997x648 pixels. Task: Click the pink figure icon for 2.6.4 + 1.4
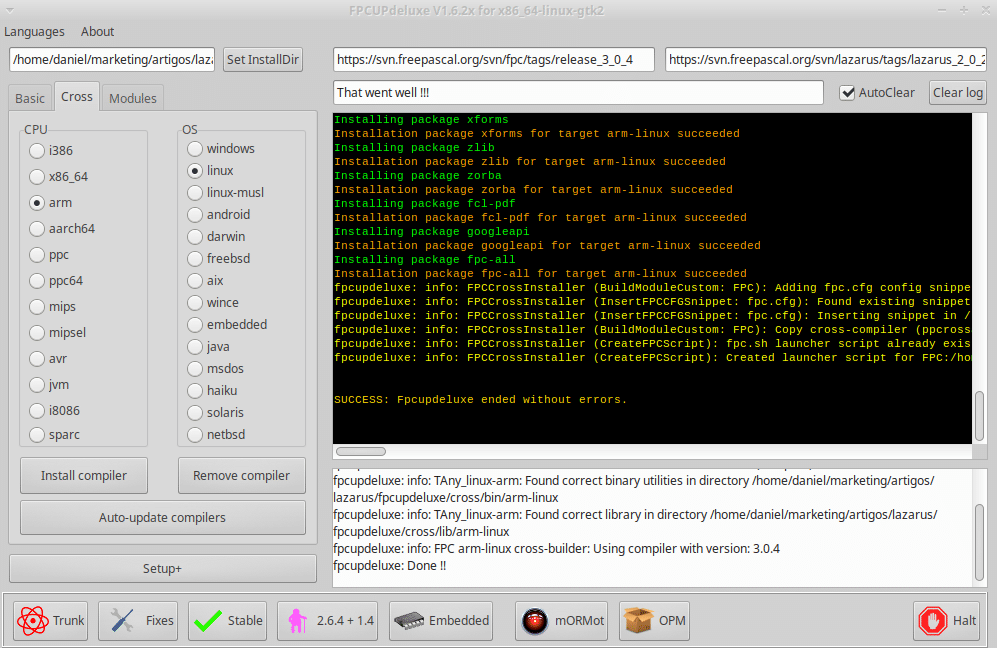296,621
